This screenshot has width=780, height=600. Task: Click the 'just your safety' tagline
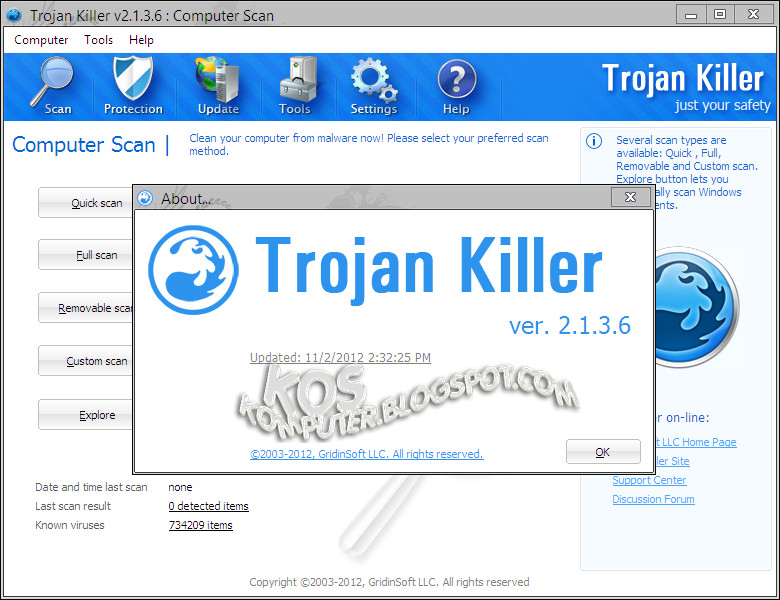click(722, 105)
